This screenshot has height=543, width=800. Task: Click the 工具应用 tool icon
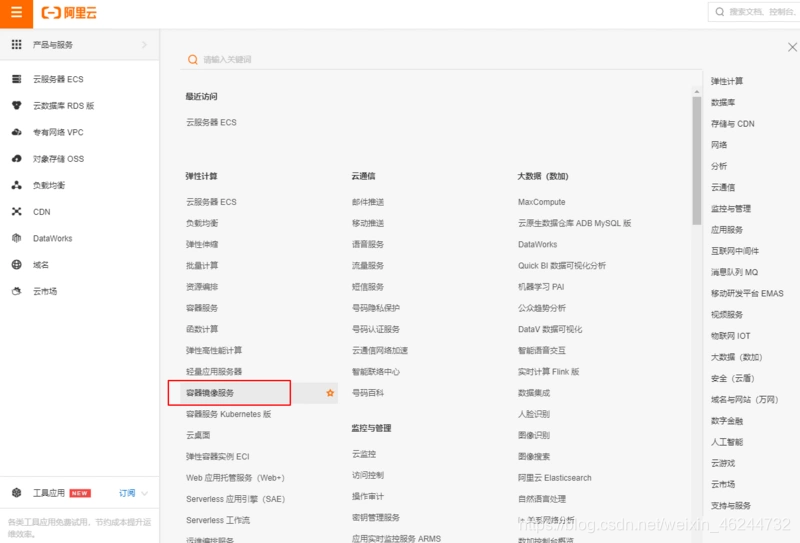tap(16, 493)
